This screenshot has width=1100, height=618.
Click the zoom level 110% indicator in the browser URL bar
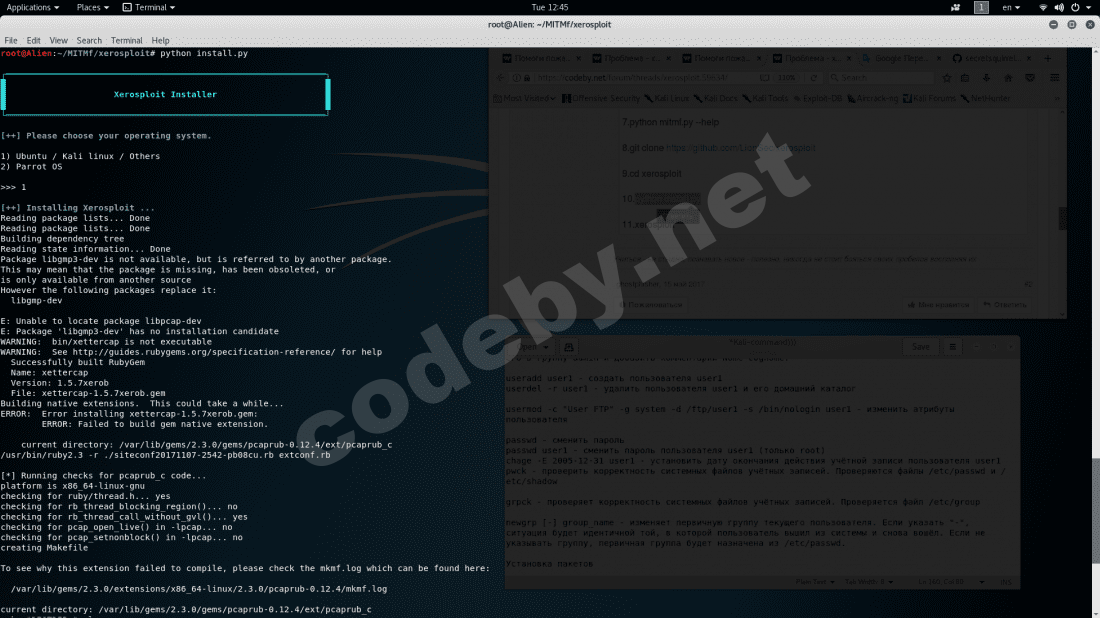(x=786, y=78)
